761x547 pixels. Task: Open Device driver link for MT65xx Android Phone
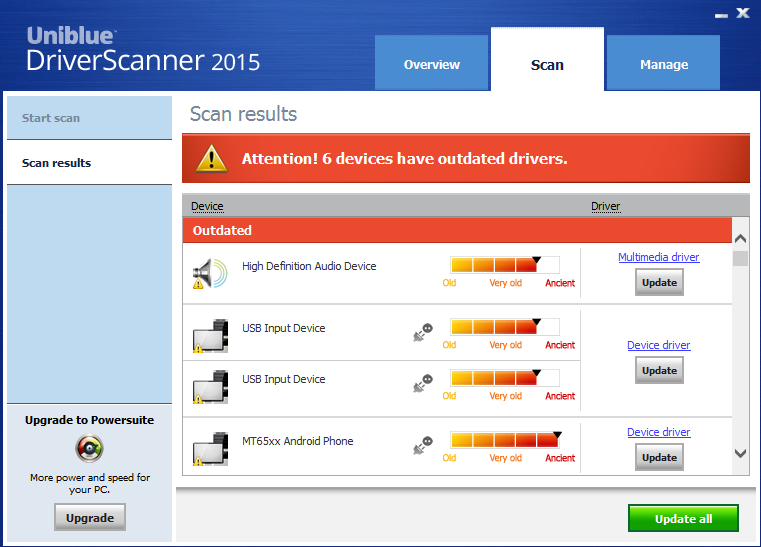click(659, 432)
